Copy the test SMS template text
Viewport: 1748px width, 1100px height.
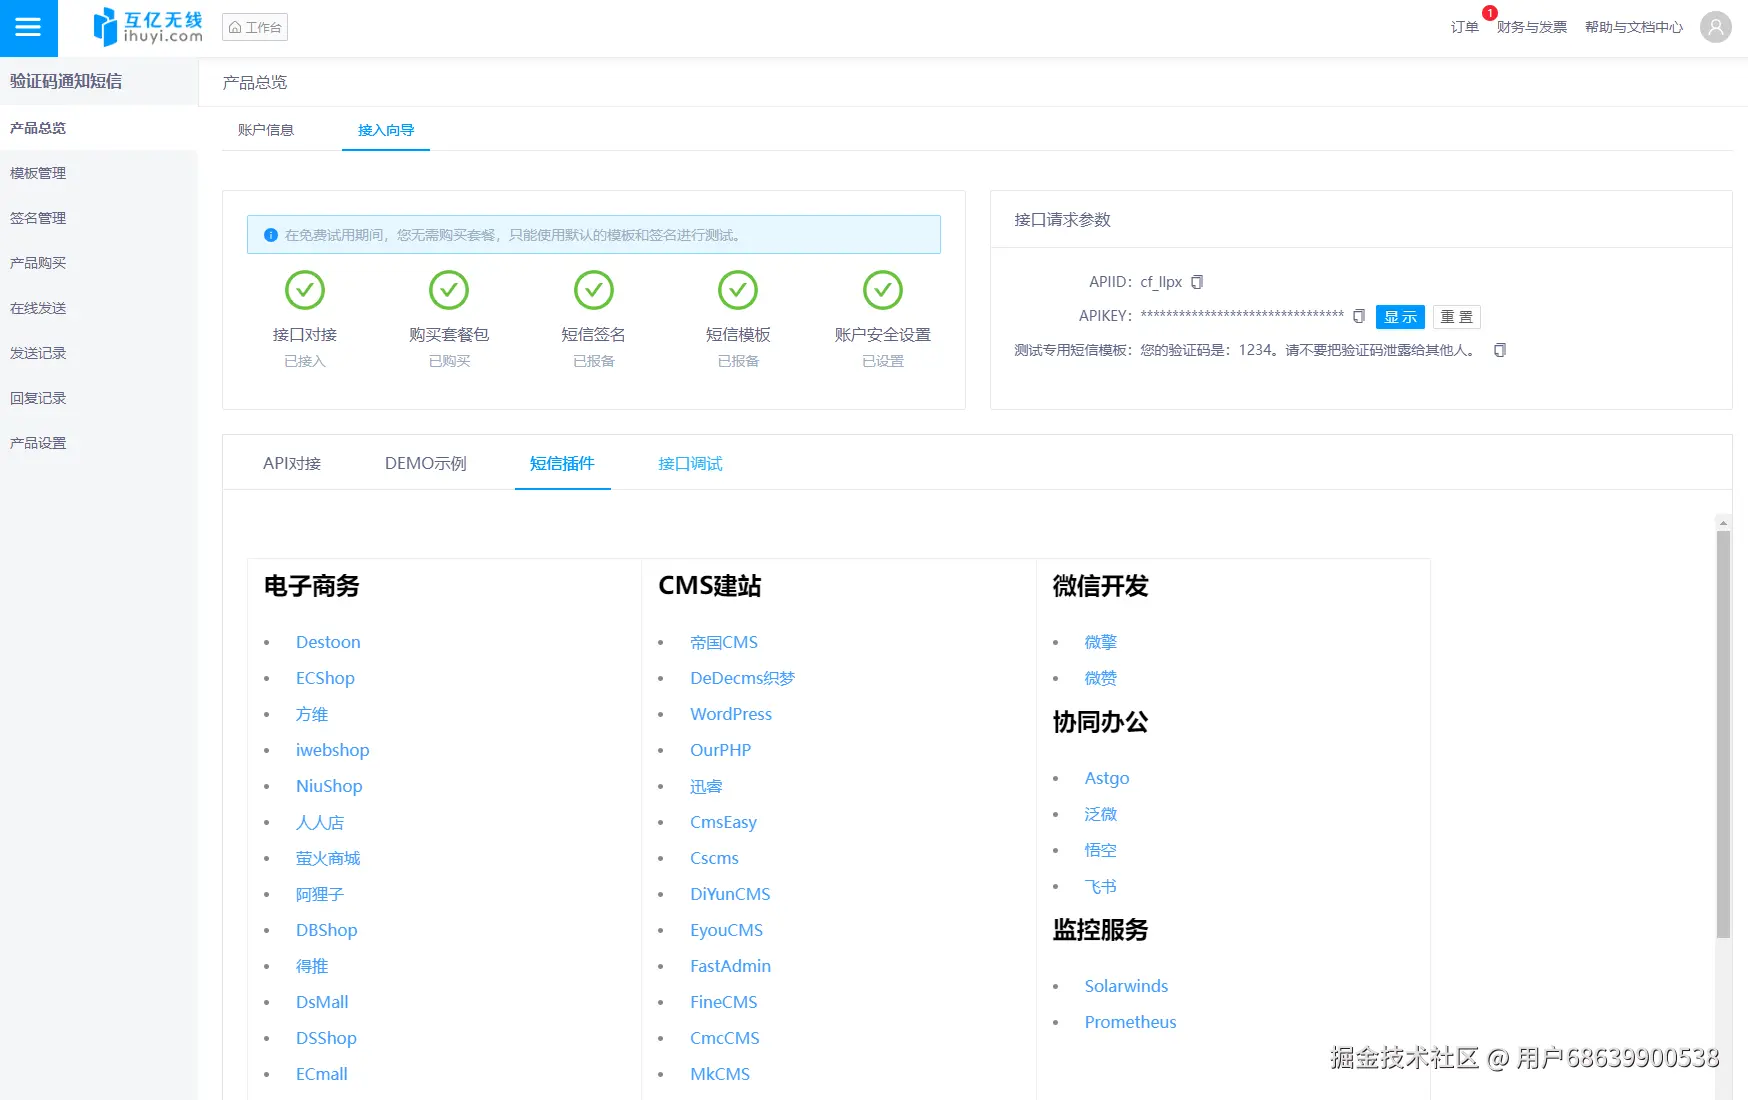click(1500, 350)
